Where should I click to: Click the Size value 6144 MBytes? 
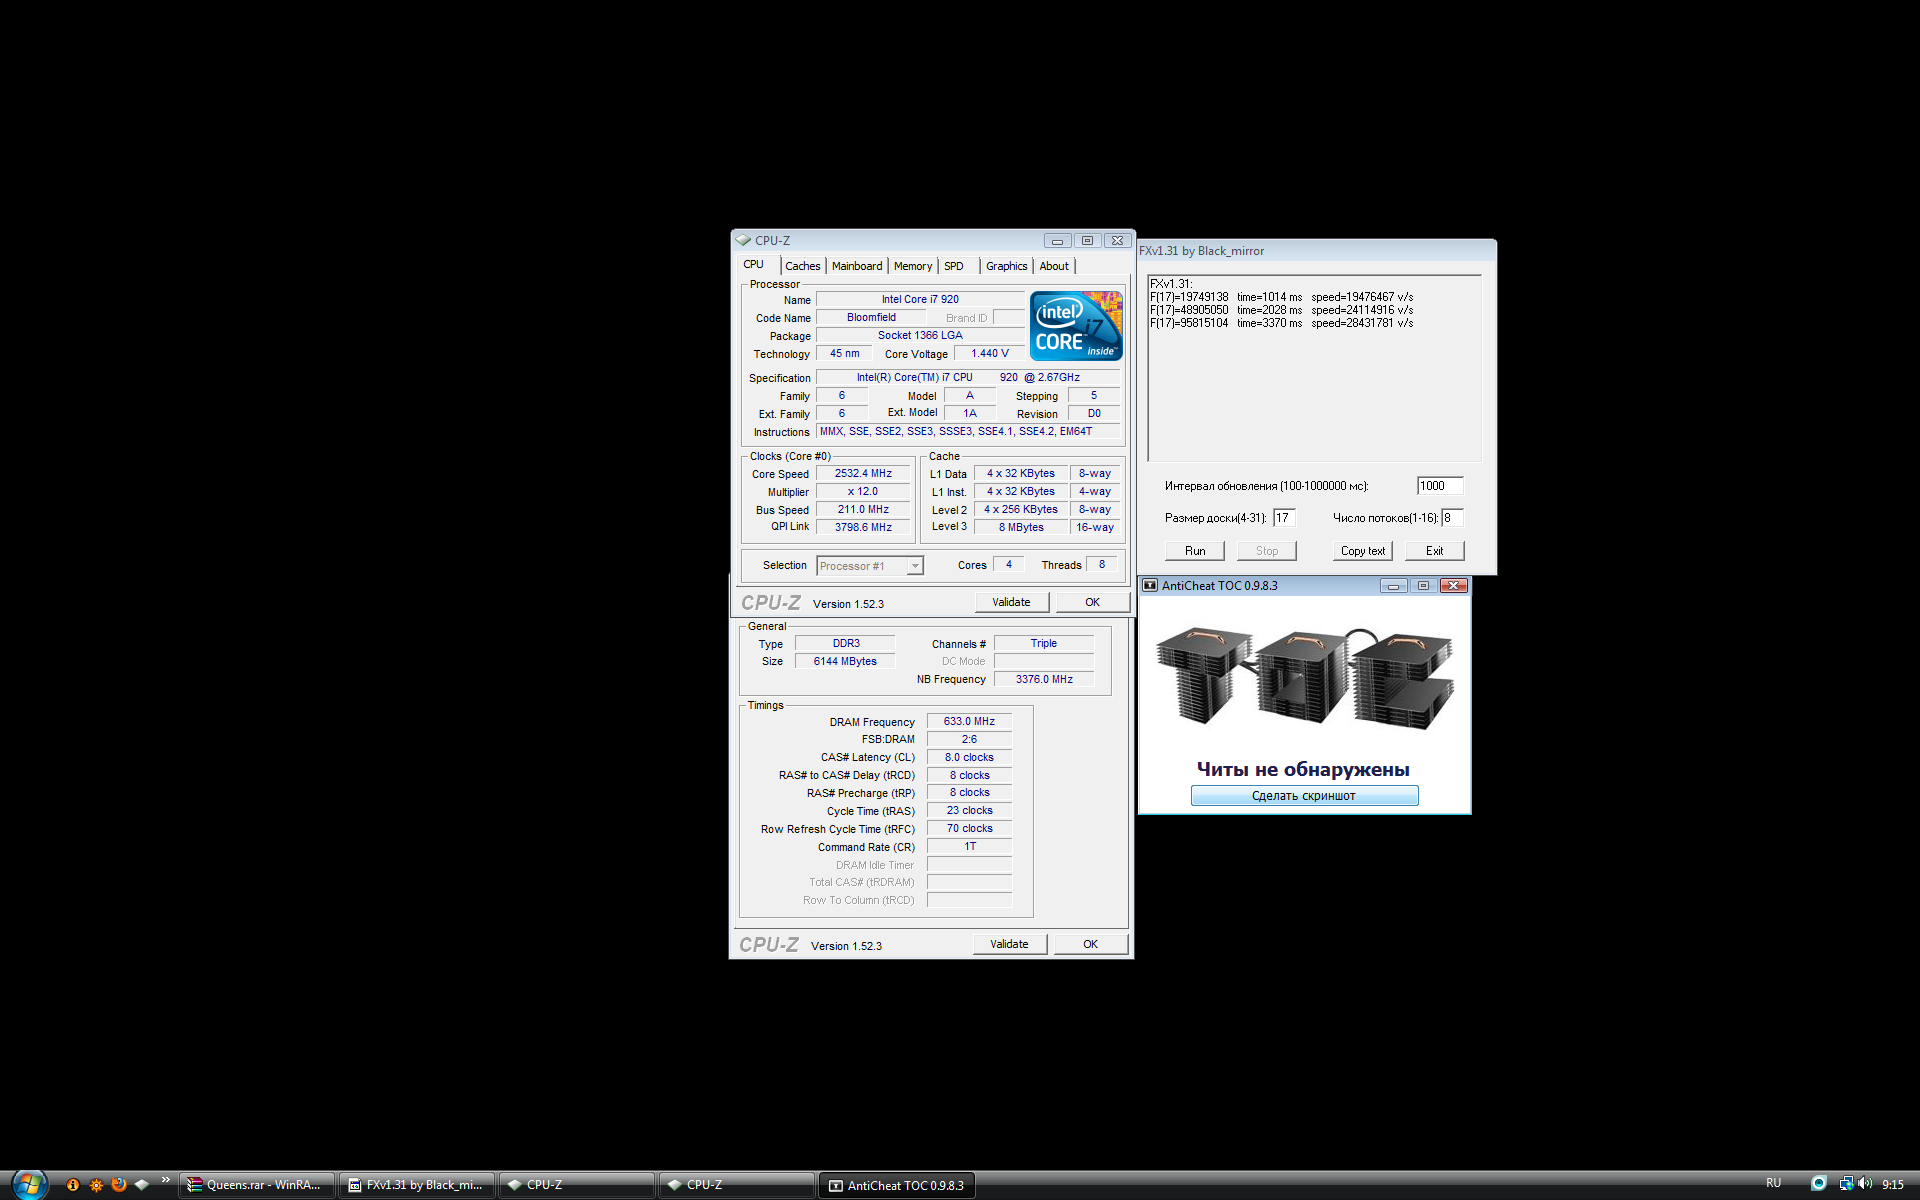point(845,662)
